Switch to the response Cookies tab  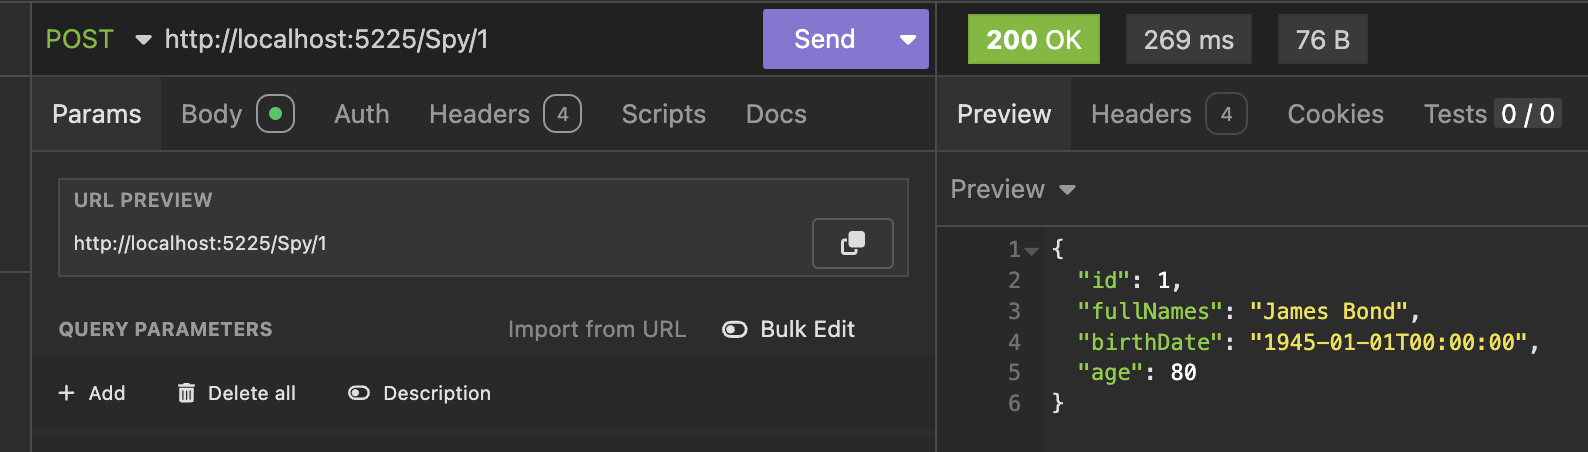click(1335, 114)
